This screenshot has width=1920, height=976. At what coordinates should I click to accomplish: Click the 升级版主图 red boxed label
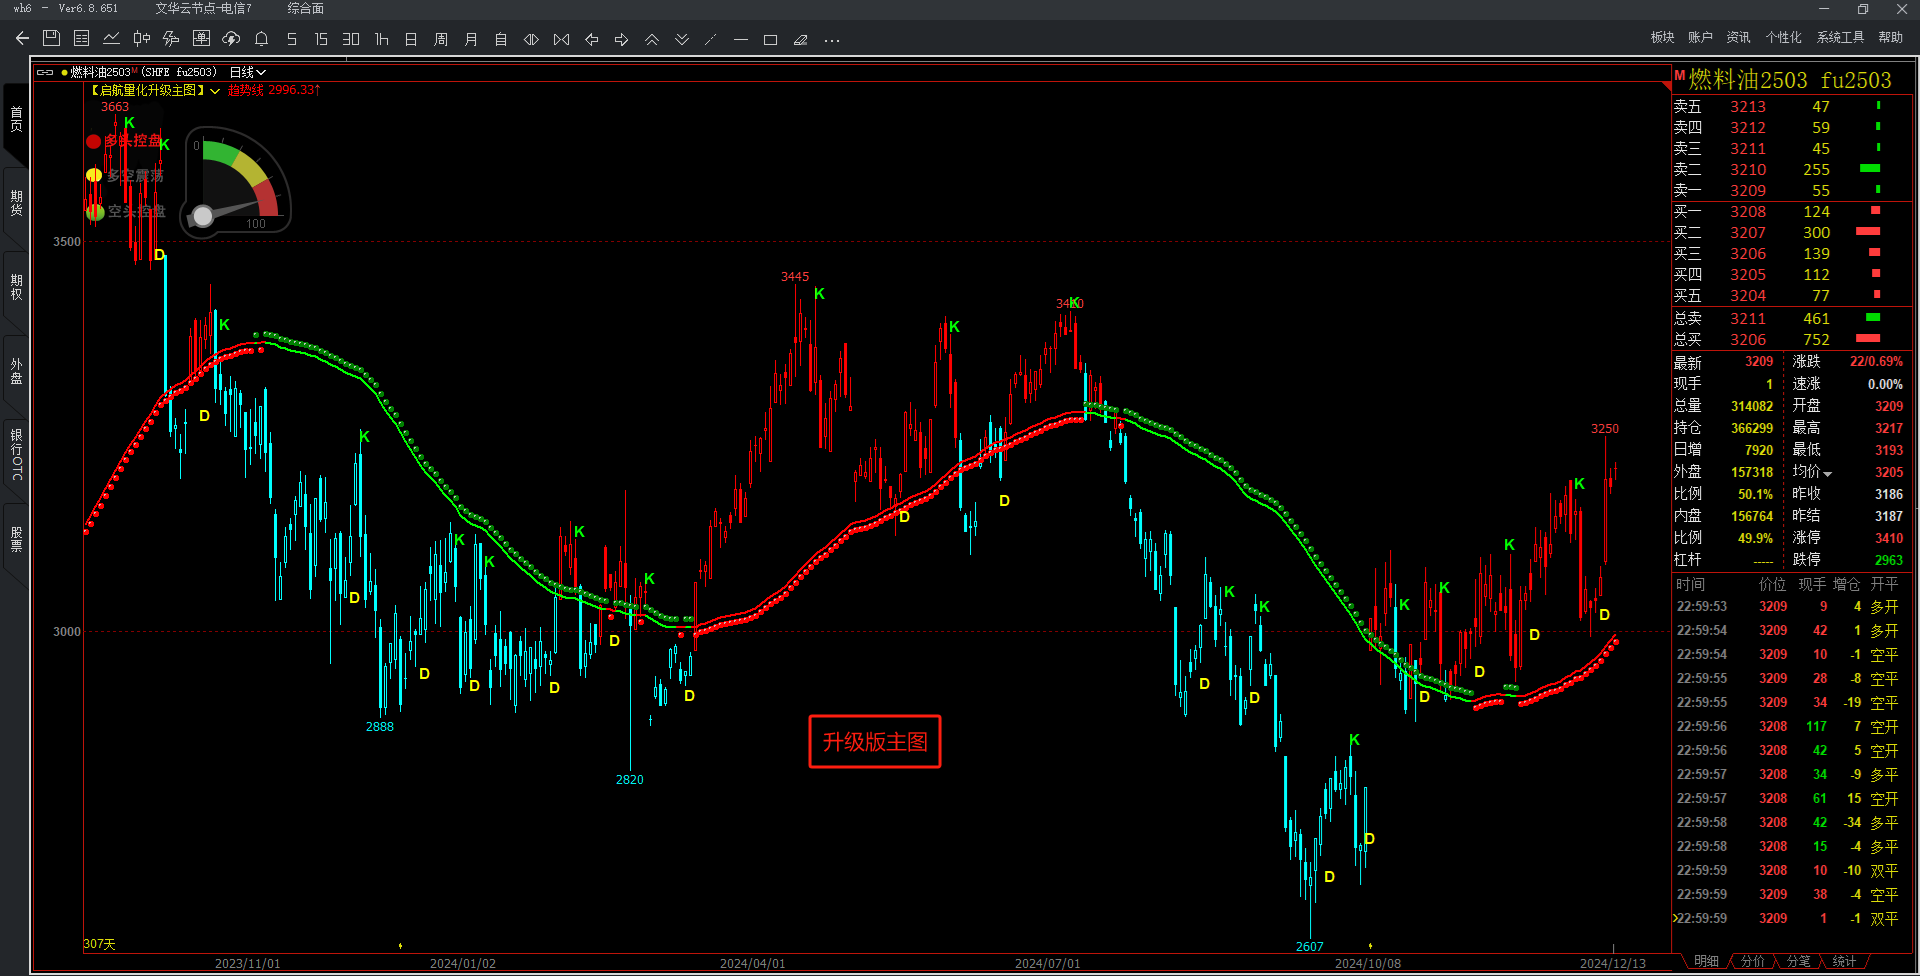(875, 742)
